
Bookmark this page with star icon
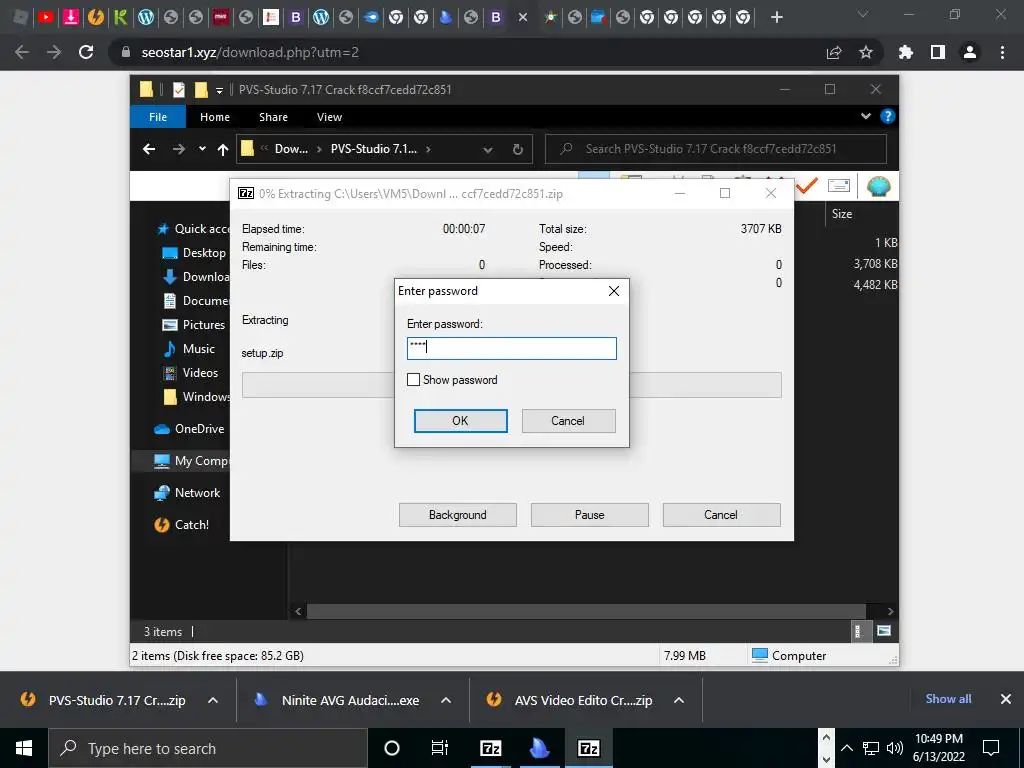(866, 52)
